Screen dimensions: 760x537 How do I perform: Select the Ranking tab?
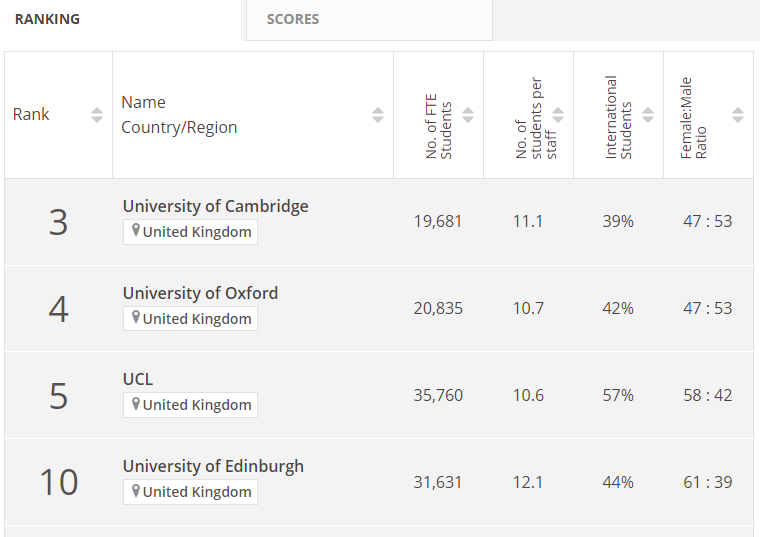pyautogui.click(x=47, y=19)
